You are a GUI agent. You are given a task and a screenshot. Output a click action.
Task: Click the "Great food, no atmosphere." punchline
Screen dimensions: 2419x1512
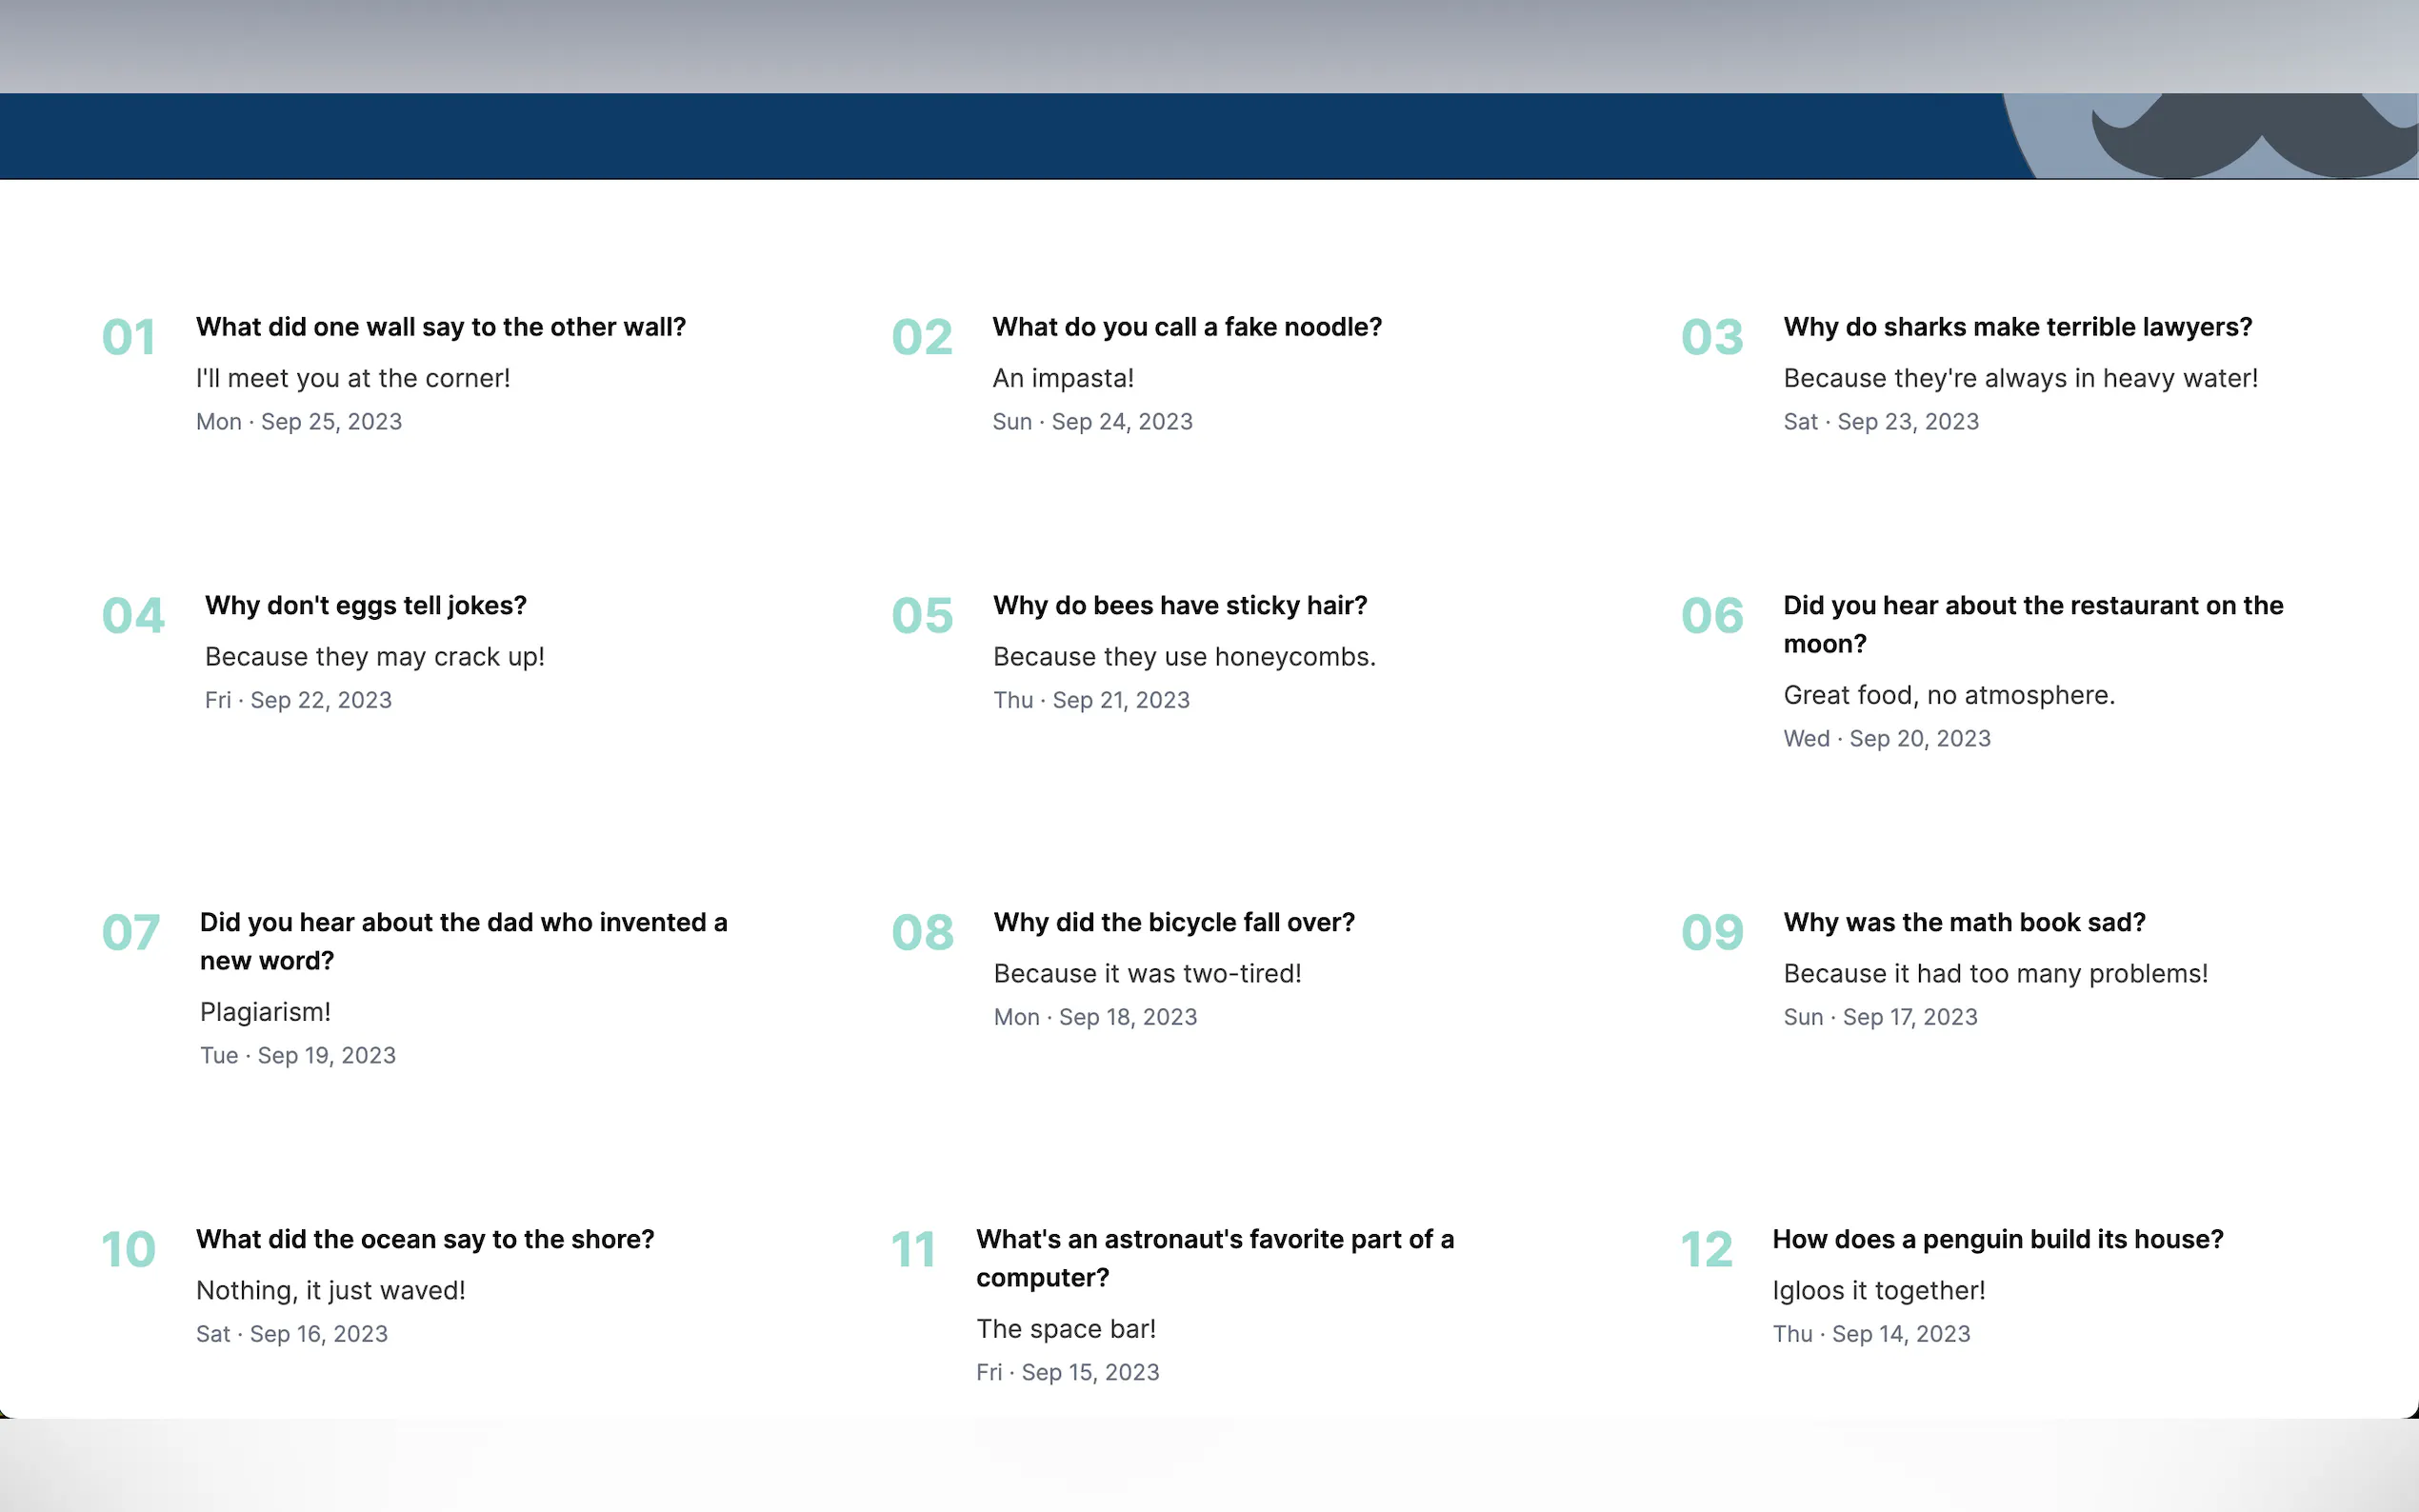coord(1949,695)
